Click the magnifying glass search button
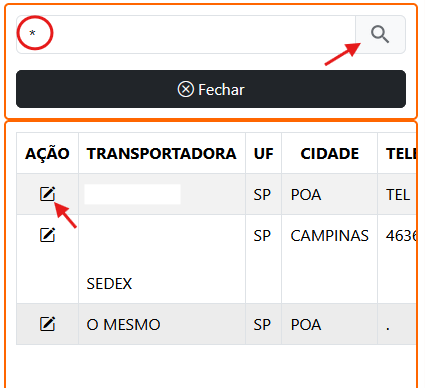 [x=380, y=34]
